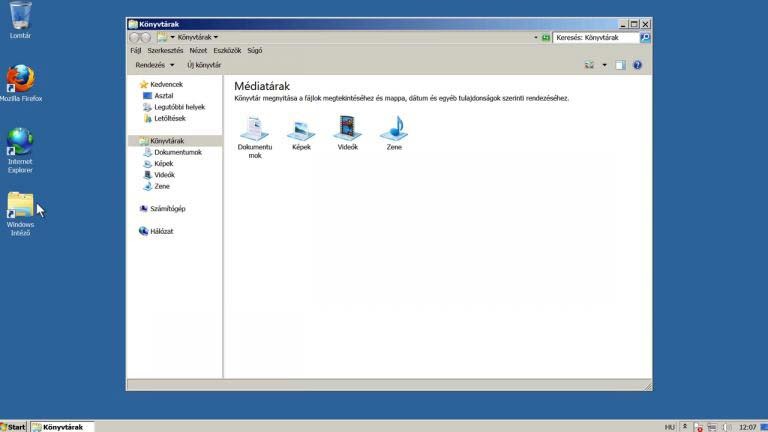Select Internet Explorer desktop icon

(x=20, y=142)
